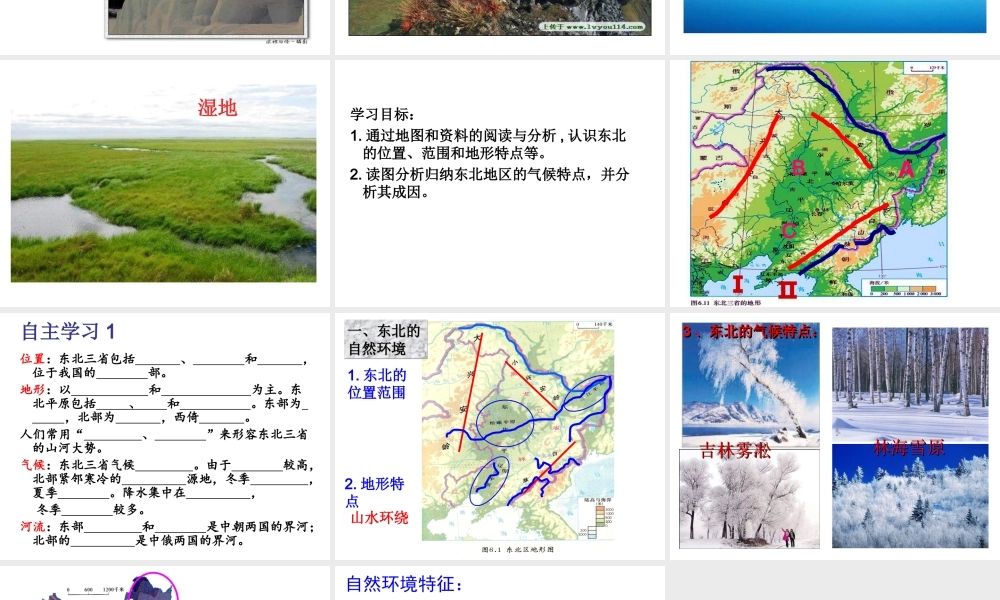Click the red 河流 label
This screenshot has width=1000, height=600.
coord(32,527)
